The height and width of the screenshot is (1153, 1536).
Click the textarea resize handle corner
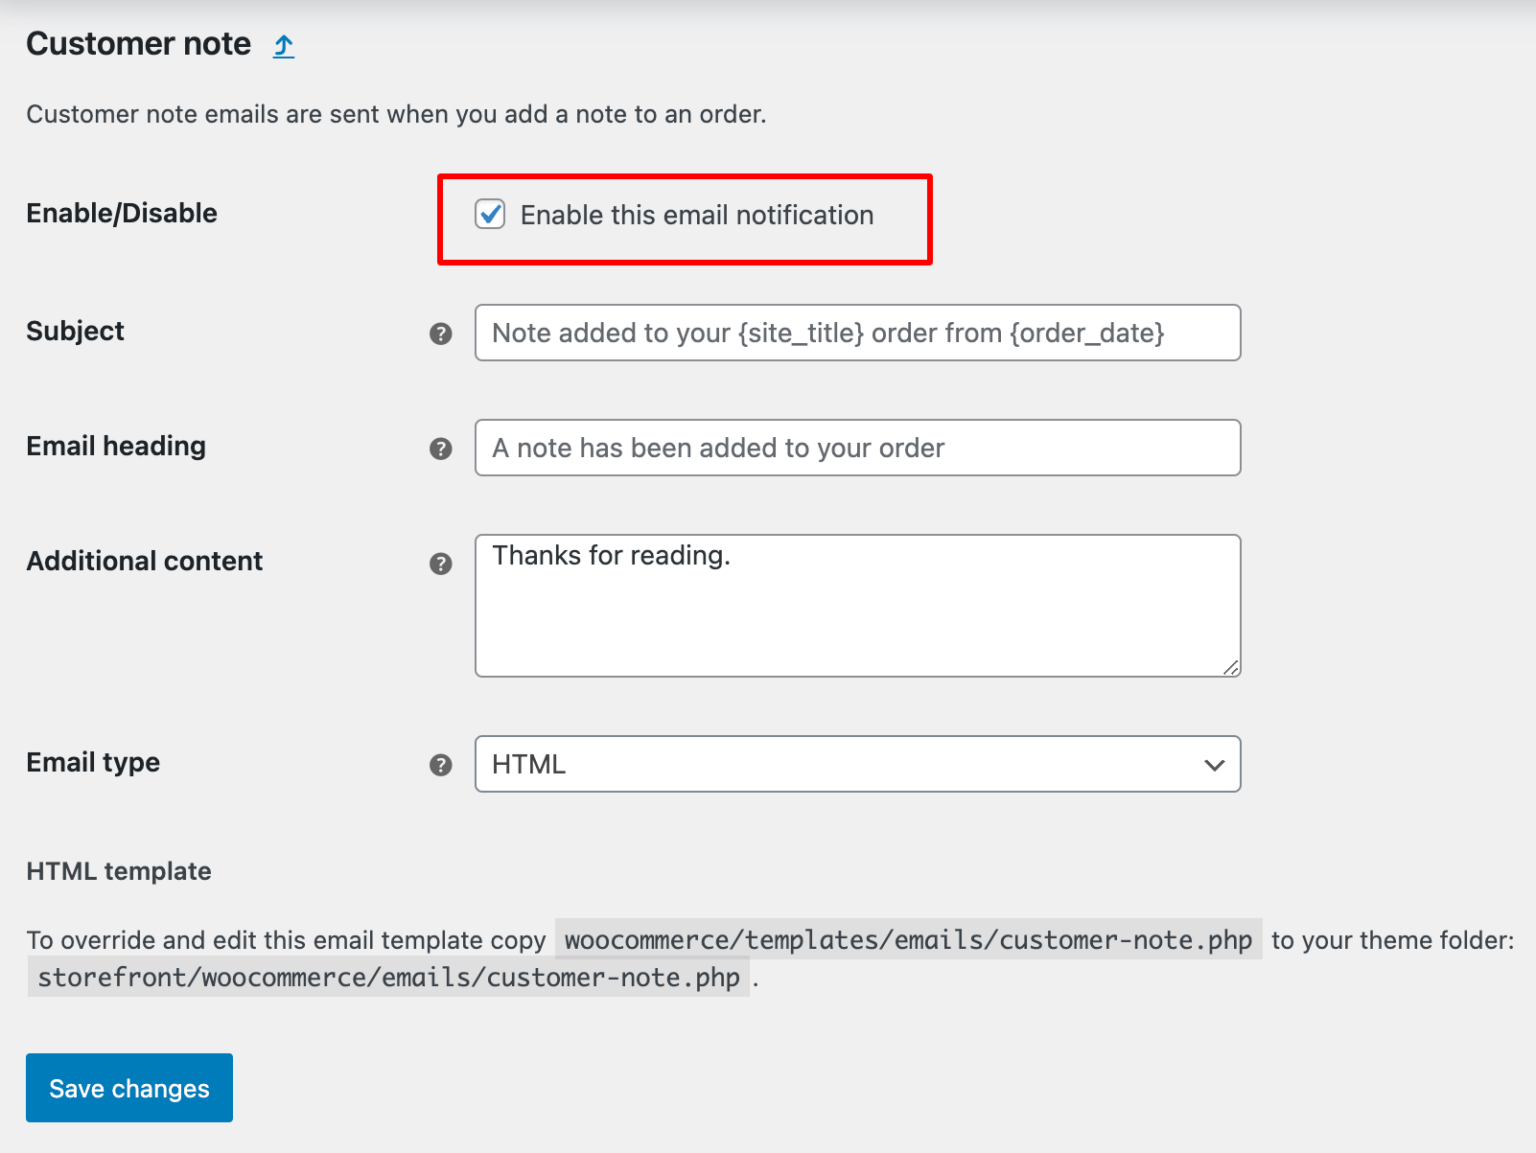point(1231,668)
